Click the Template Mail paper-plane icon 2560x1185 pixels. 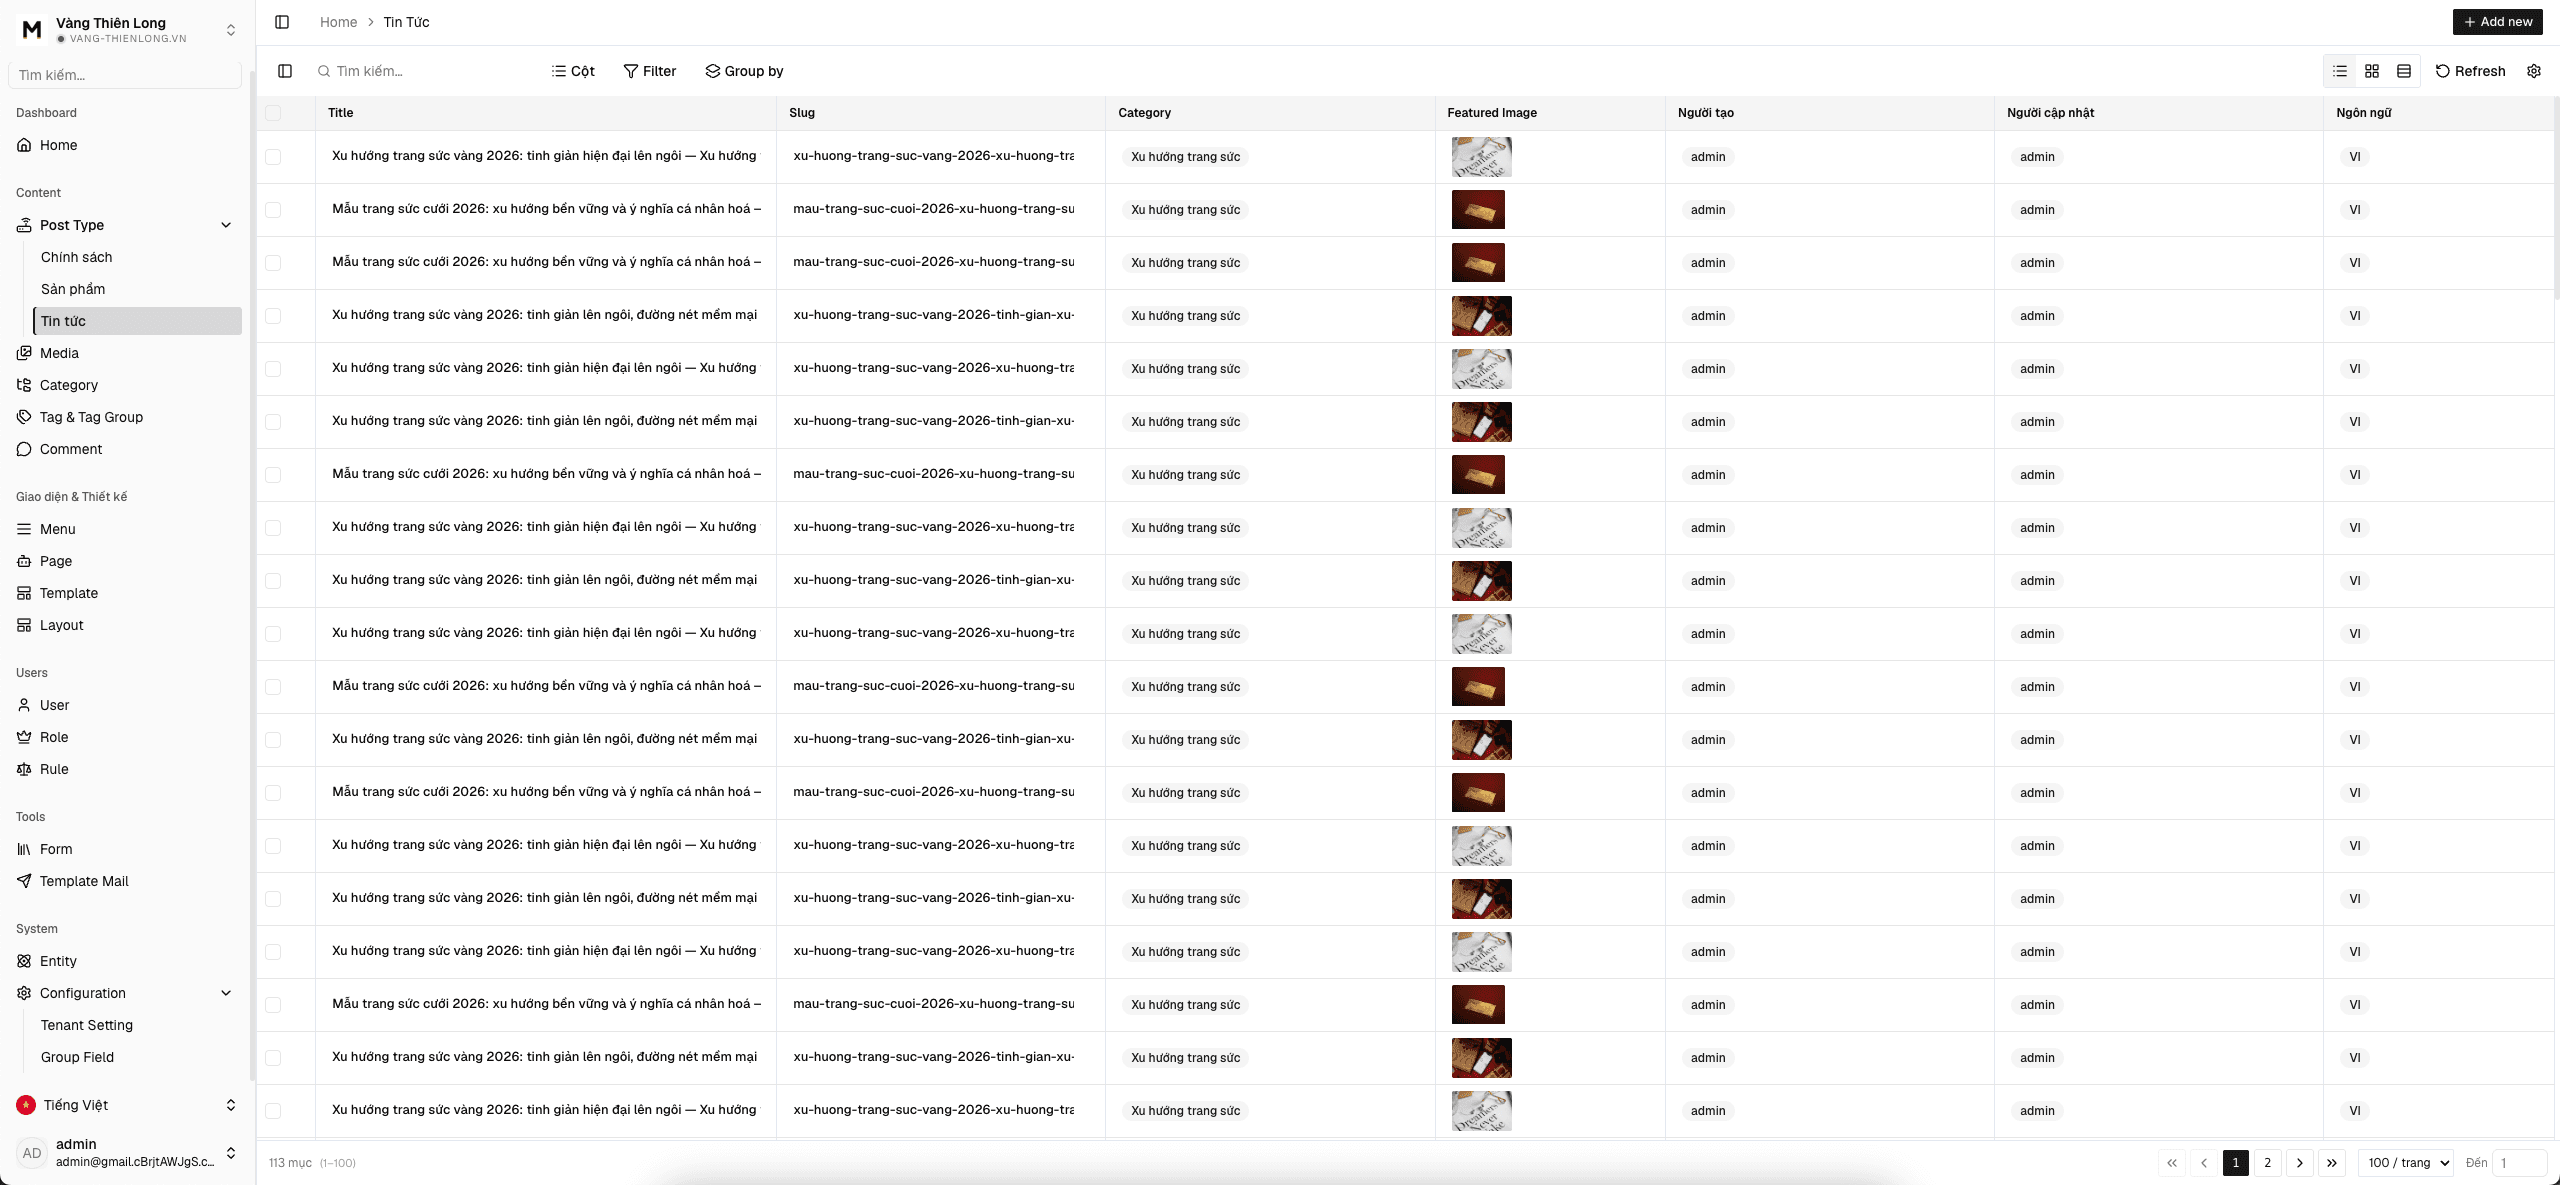point(24,881)
